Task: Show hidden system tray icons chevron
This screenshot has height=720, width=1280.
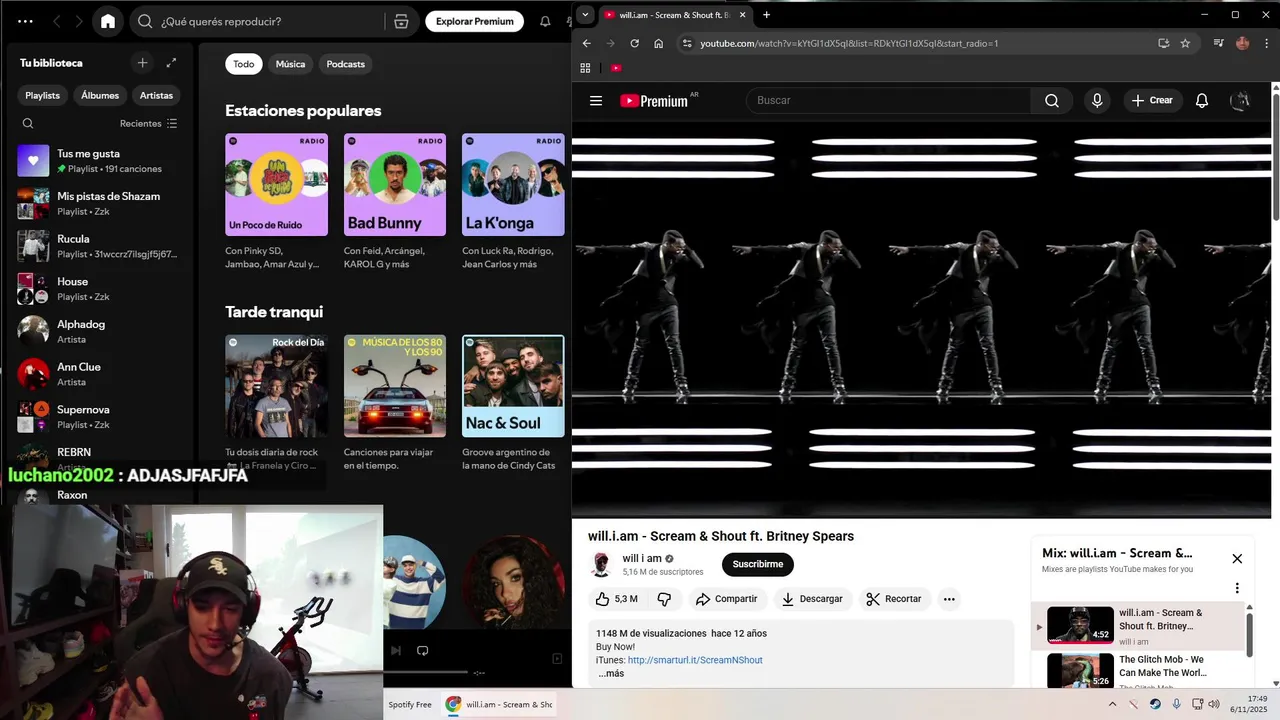Action: 1112,704
